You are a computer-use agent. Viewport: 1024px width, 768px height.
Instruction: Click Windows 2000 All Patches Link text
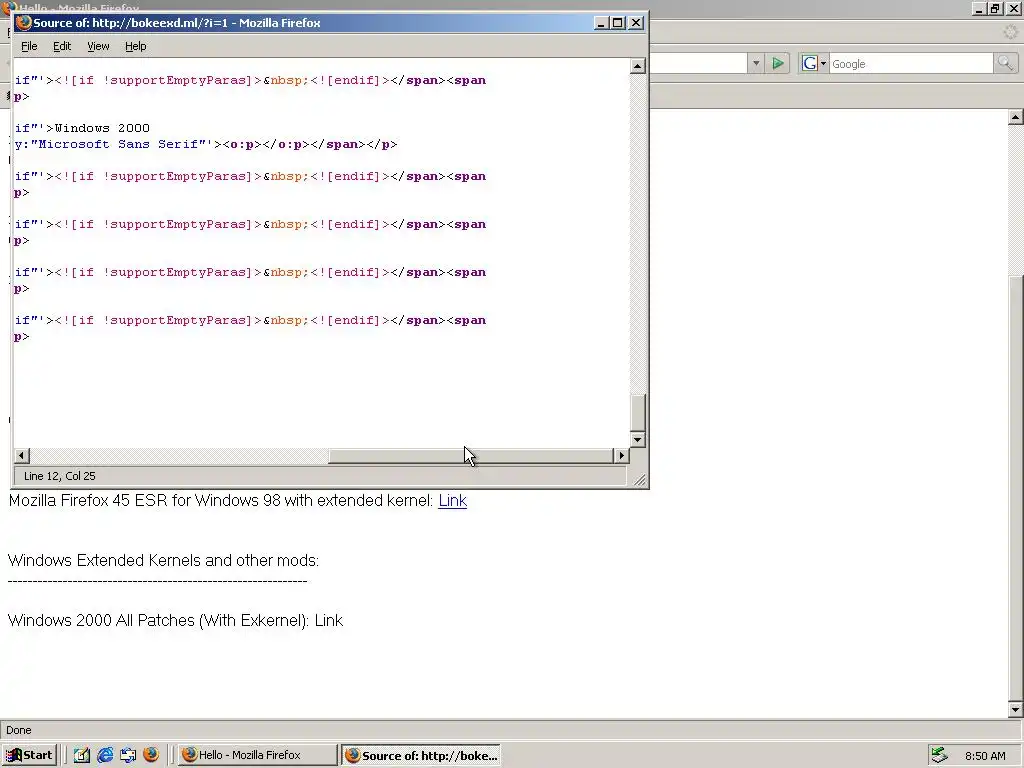point(328,620)
